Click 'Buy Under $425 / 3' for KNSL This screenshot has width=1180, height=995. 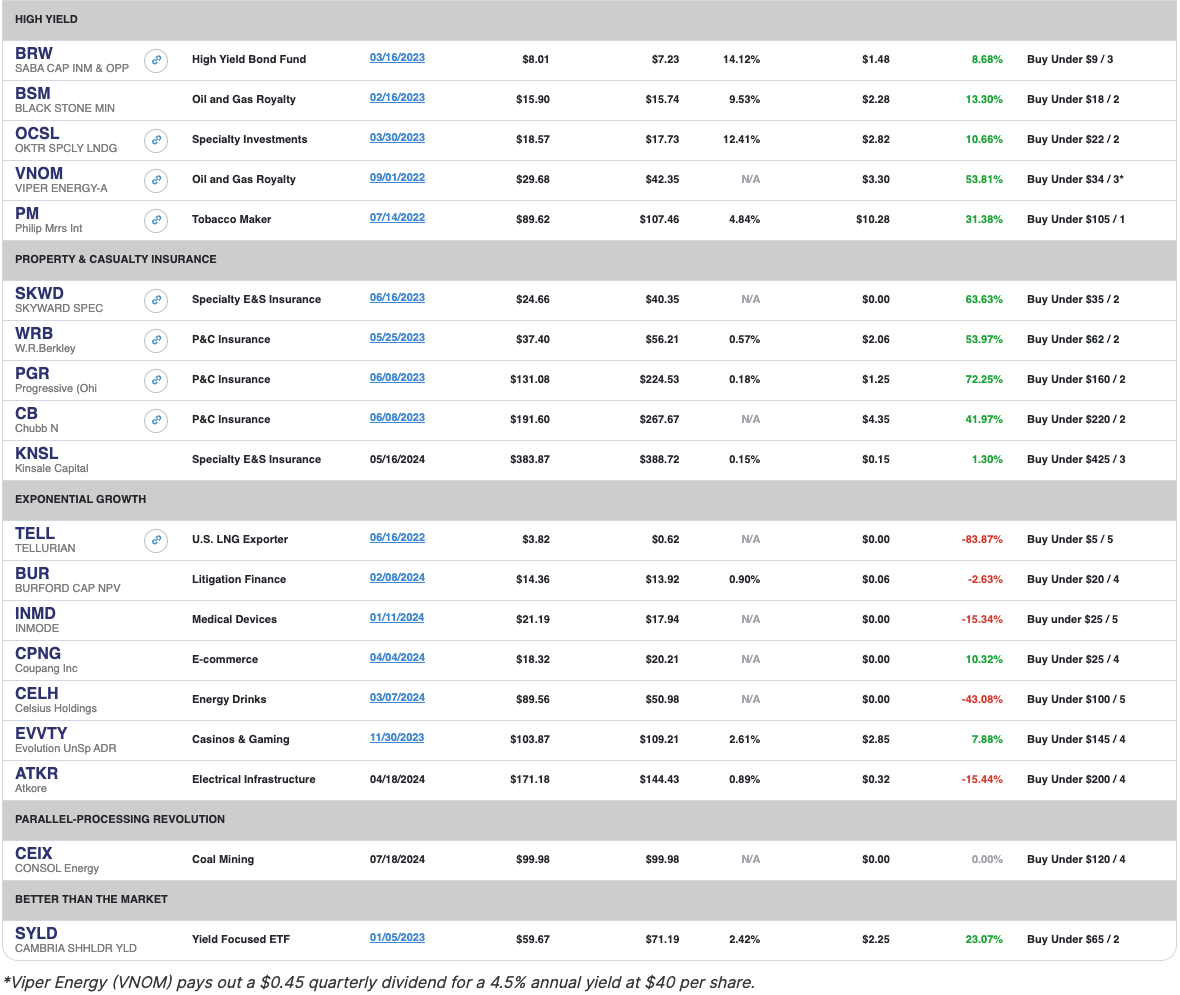[1076, 460]
